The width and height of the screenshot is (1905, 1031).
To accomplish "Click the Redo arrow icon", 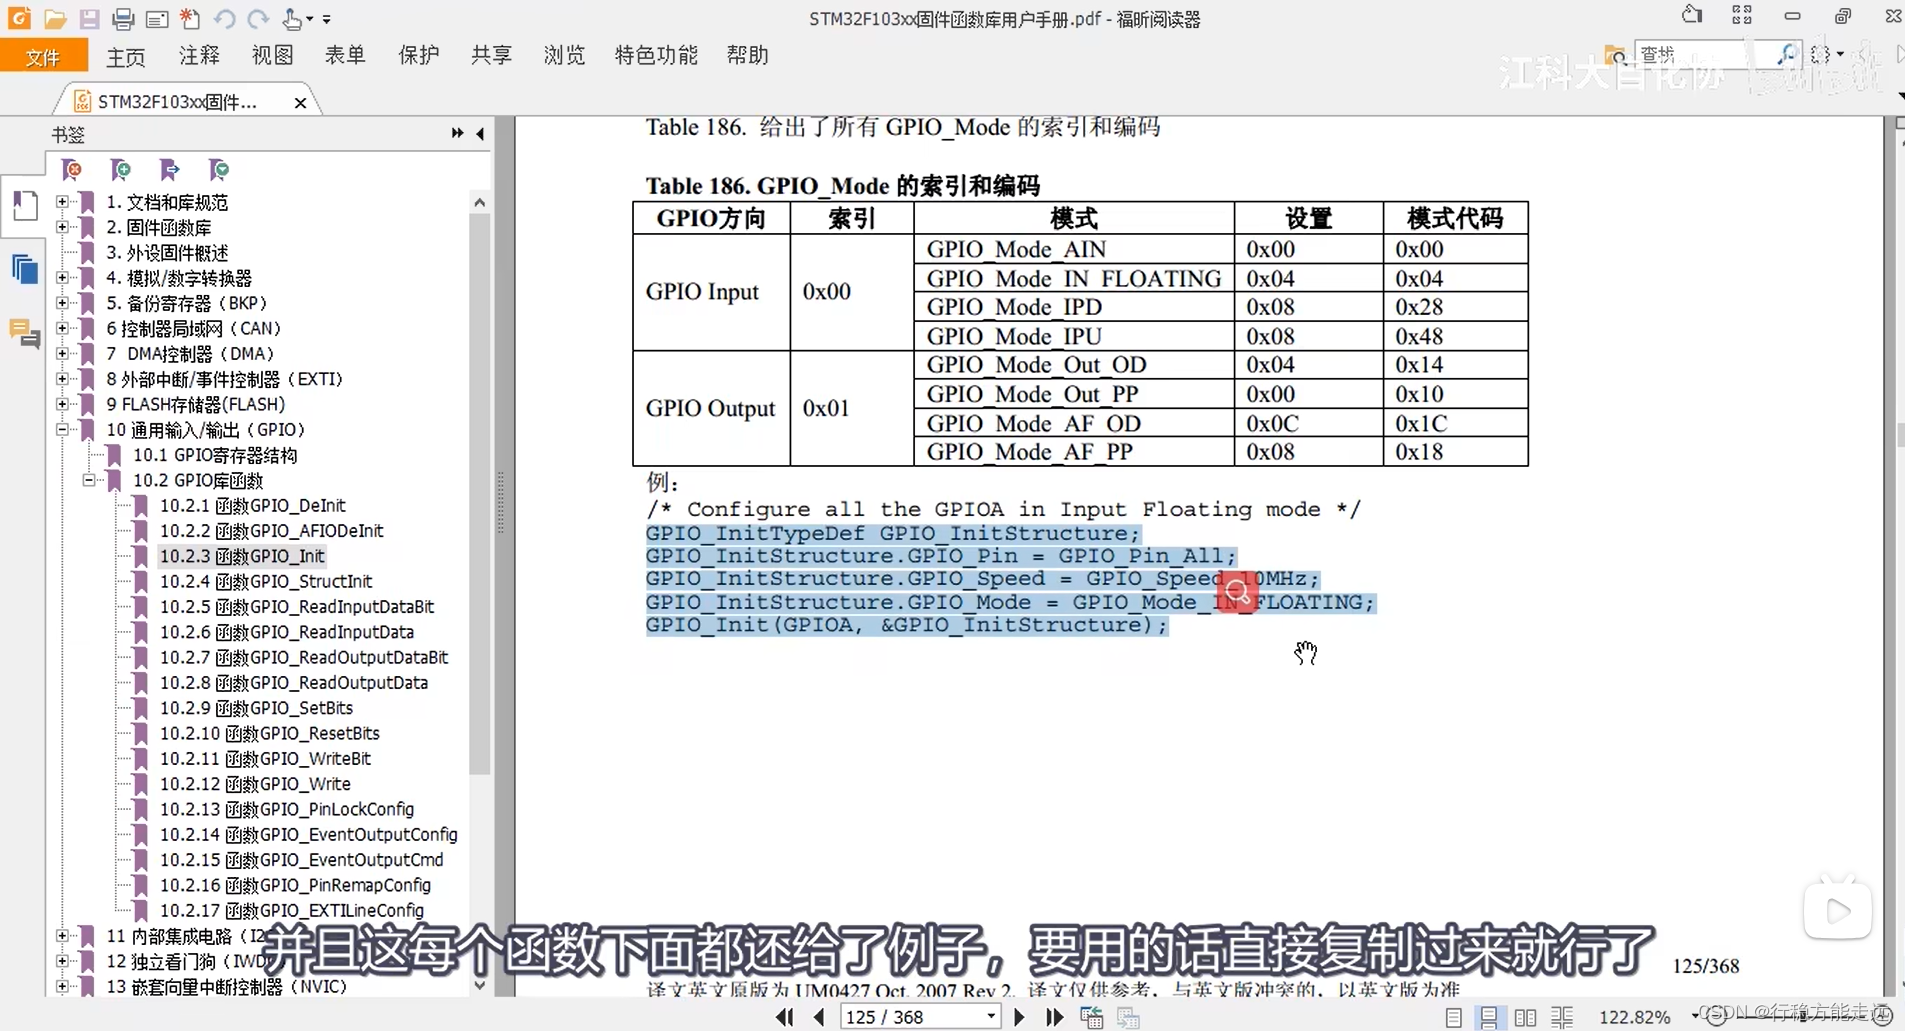I will click(258, 18).
